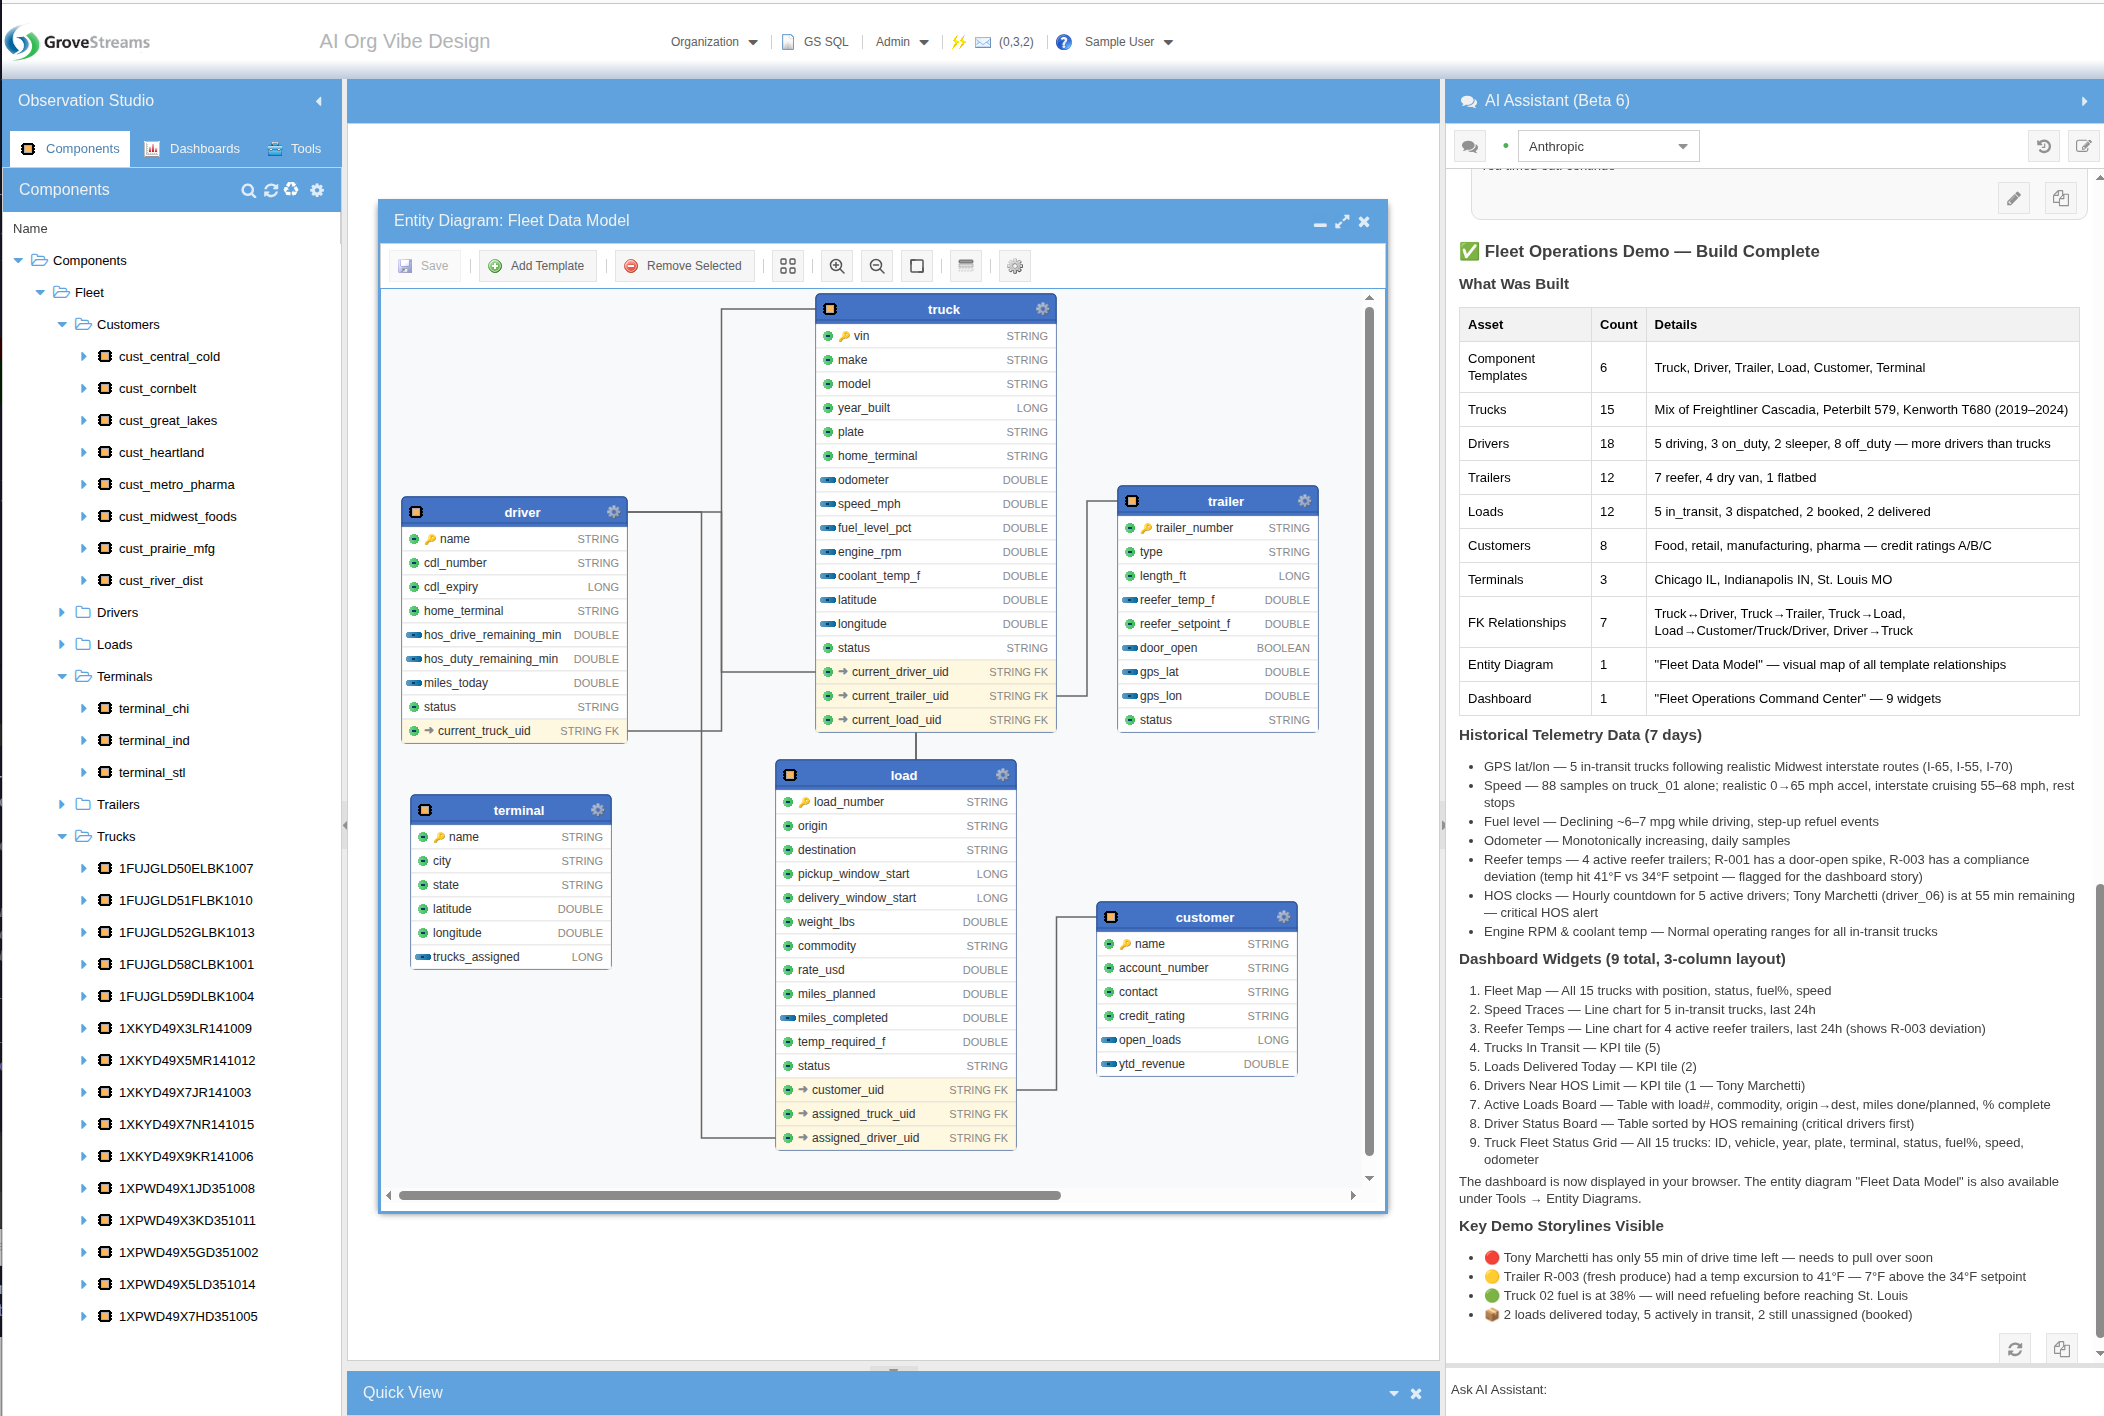Edit the previous prompt with pencil icon
The height and width of the screenshot is (1416, 2104).
2014,198
